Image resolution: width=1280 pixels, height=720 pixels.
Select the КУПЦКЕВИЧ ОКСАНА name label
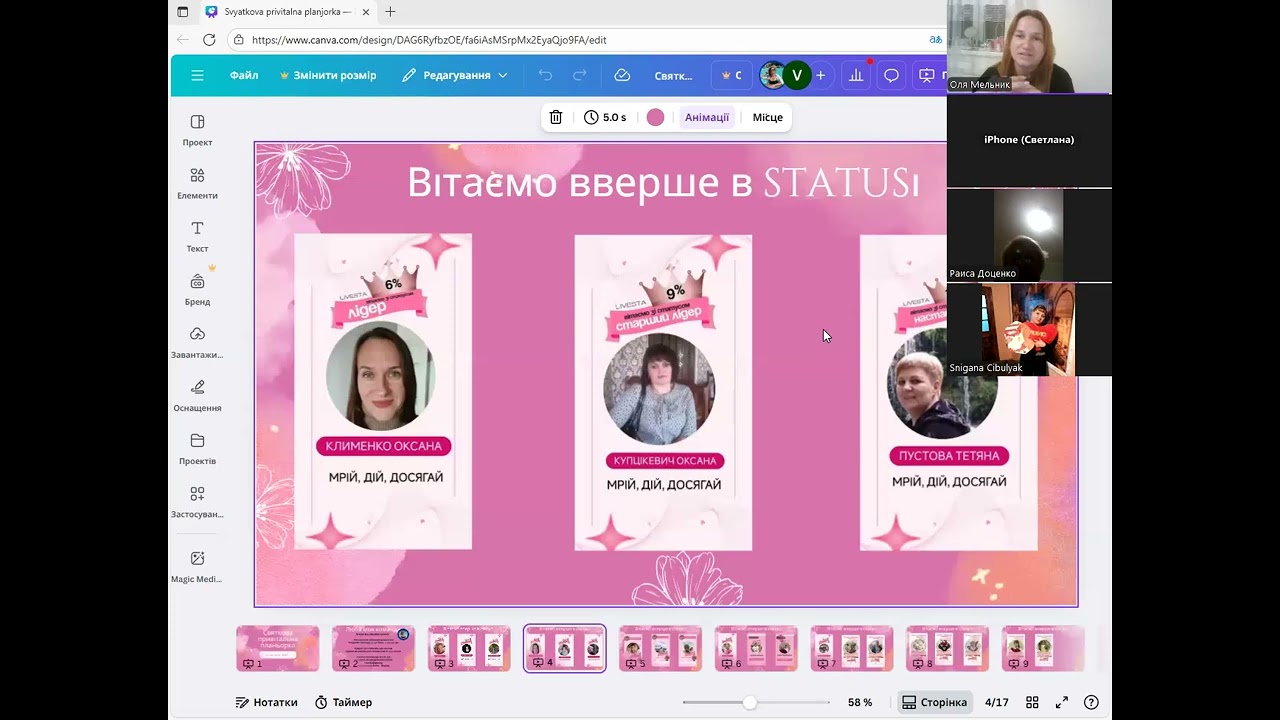pos(664,460)
